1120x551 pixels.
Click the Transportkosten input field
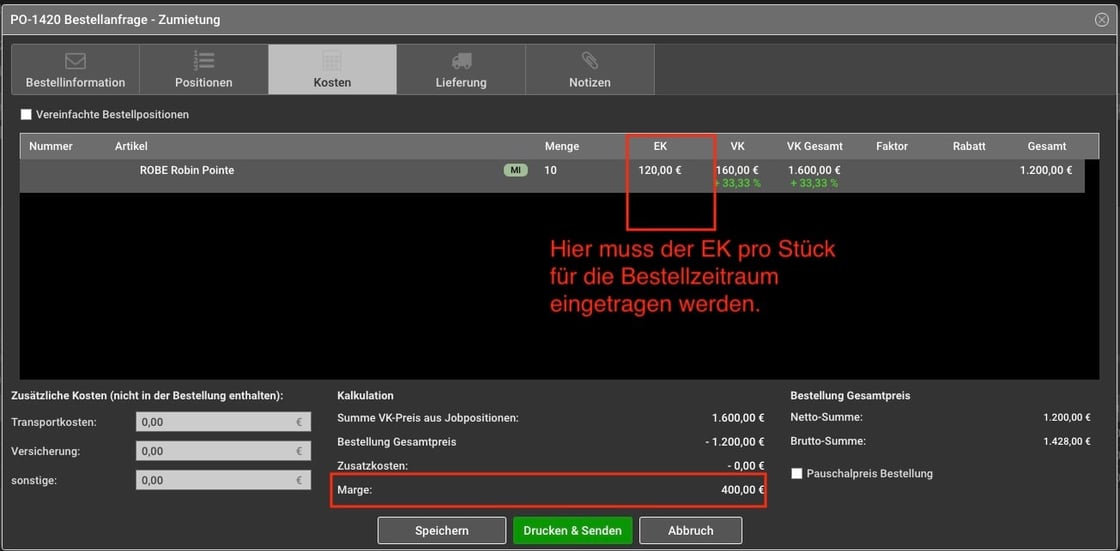point(222,423)
